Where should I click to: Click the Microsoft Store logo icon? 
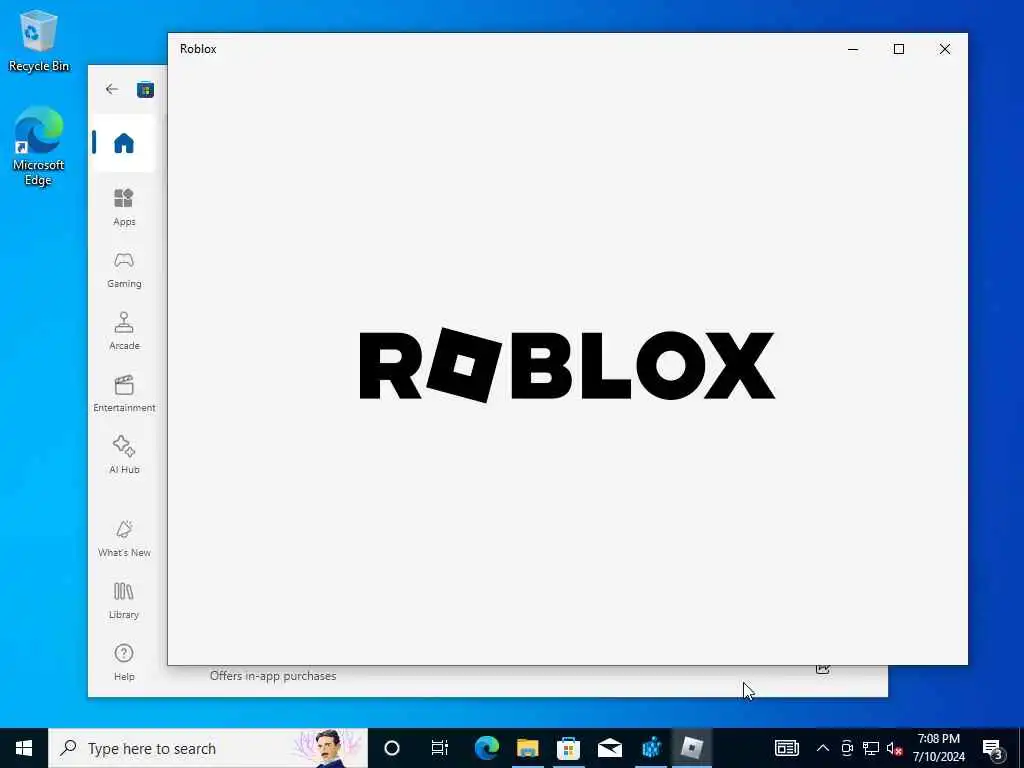click(145, 89)
